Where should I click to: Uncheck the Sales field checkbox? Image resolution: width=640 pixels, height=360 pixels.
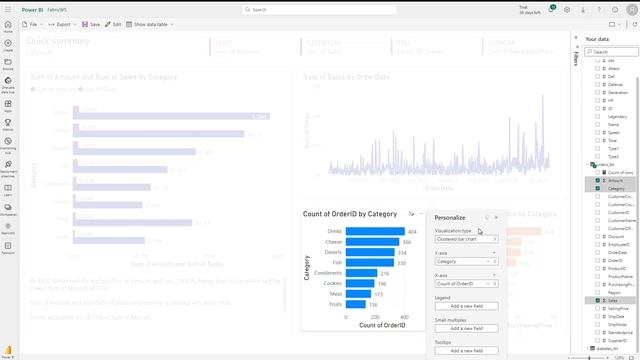598,300
